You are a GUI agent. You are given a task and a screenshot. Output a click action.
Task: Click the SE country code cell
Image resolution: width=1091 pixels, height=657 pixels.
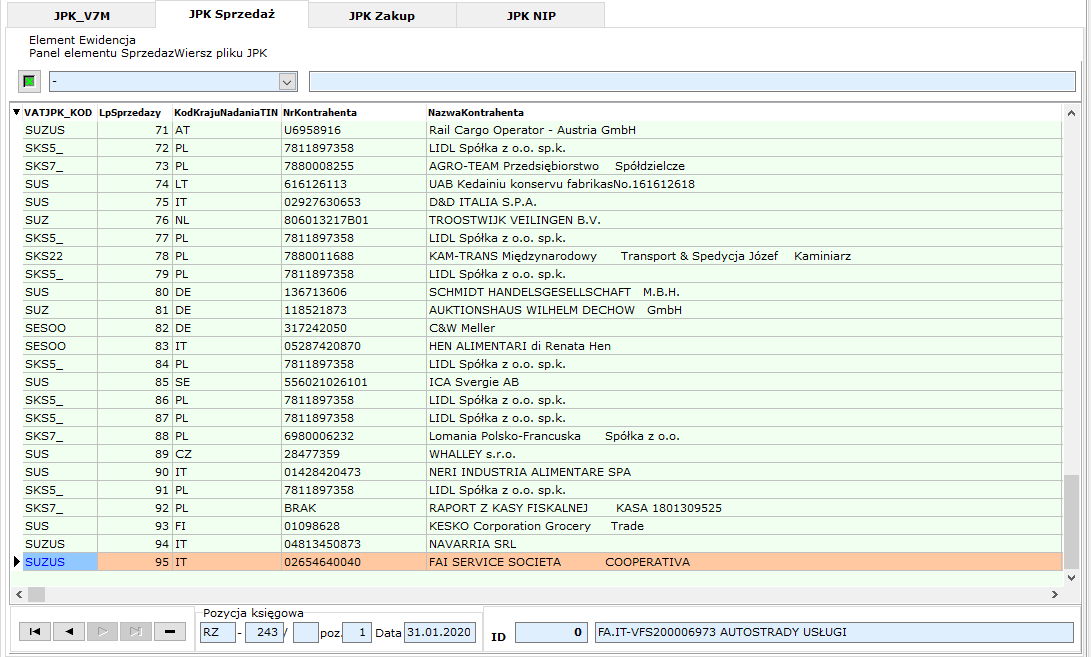click(227, 382)
